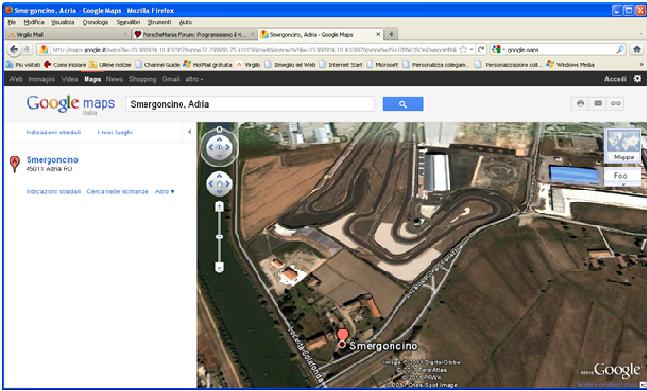Show more bookmarks with overflow chevron

(642, 65)
